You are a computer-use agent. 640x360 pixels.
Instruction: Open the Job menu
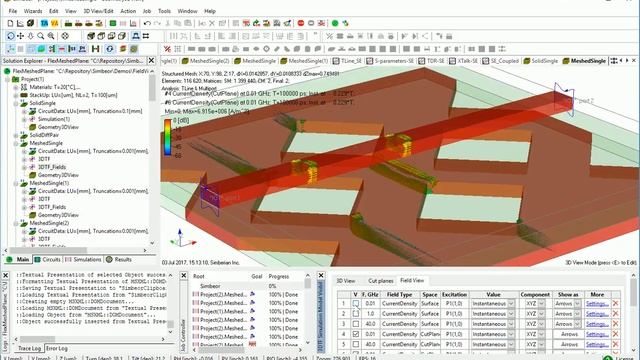[147, 11]
